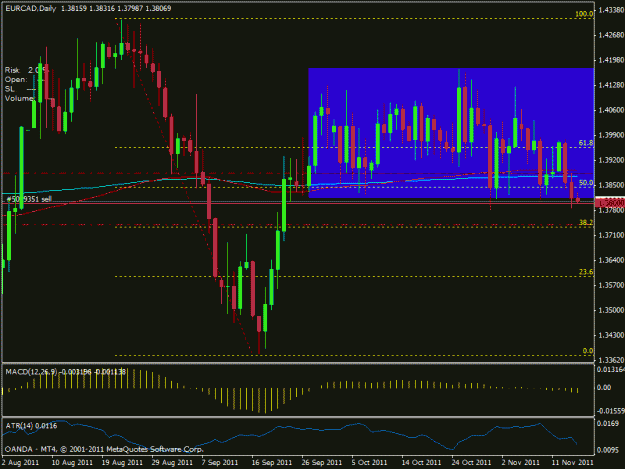Image resolution: width=625 pixels, height=469 pixels.
Task: Select the Fibonacci 61.8 level label
Action: pyautogui.click(x=586, y=143)
